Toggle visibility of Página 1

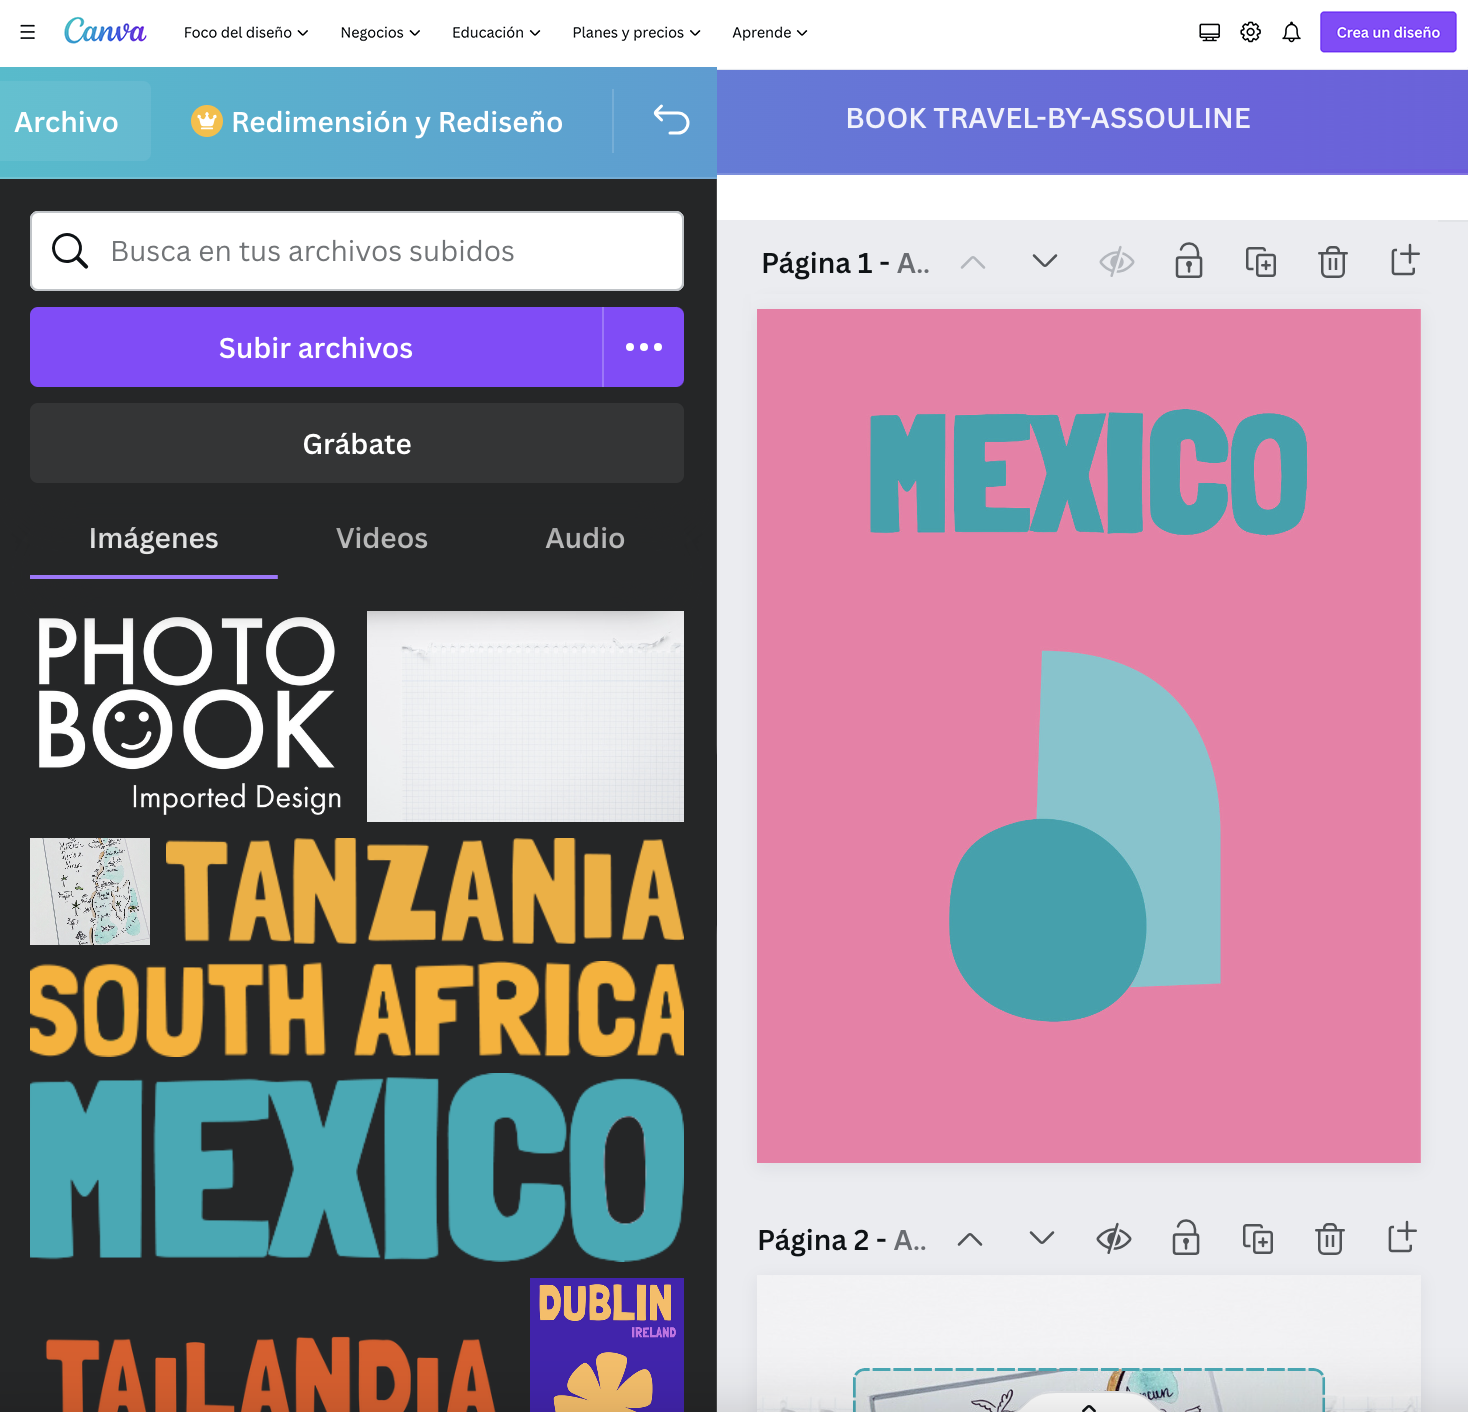point(1116,262)
